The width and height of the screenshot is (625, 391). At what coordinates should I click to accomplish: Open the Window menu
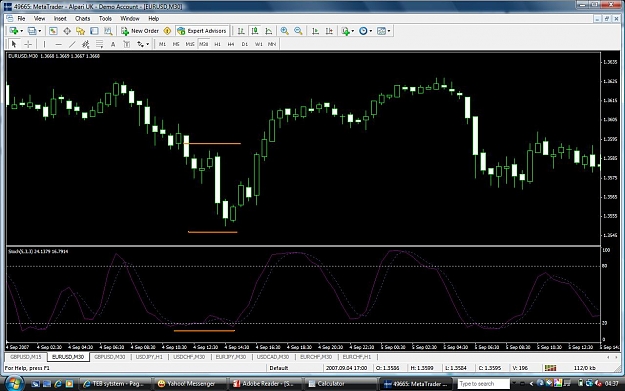click(x=130, y=18)
